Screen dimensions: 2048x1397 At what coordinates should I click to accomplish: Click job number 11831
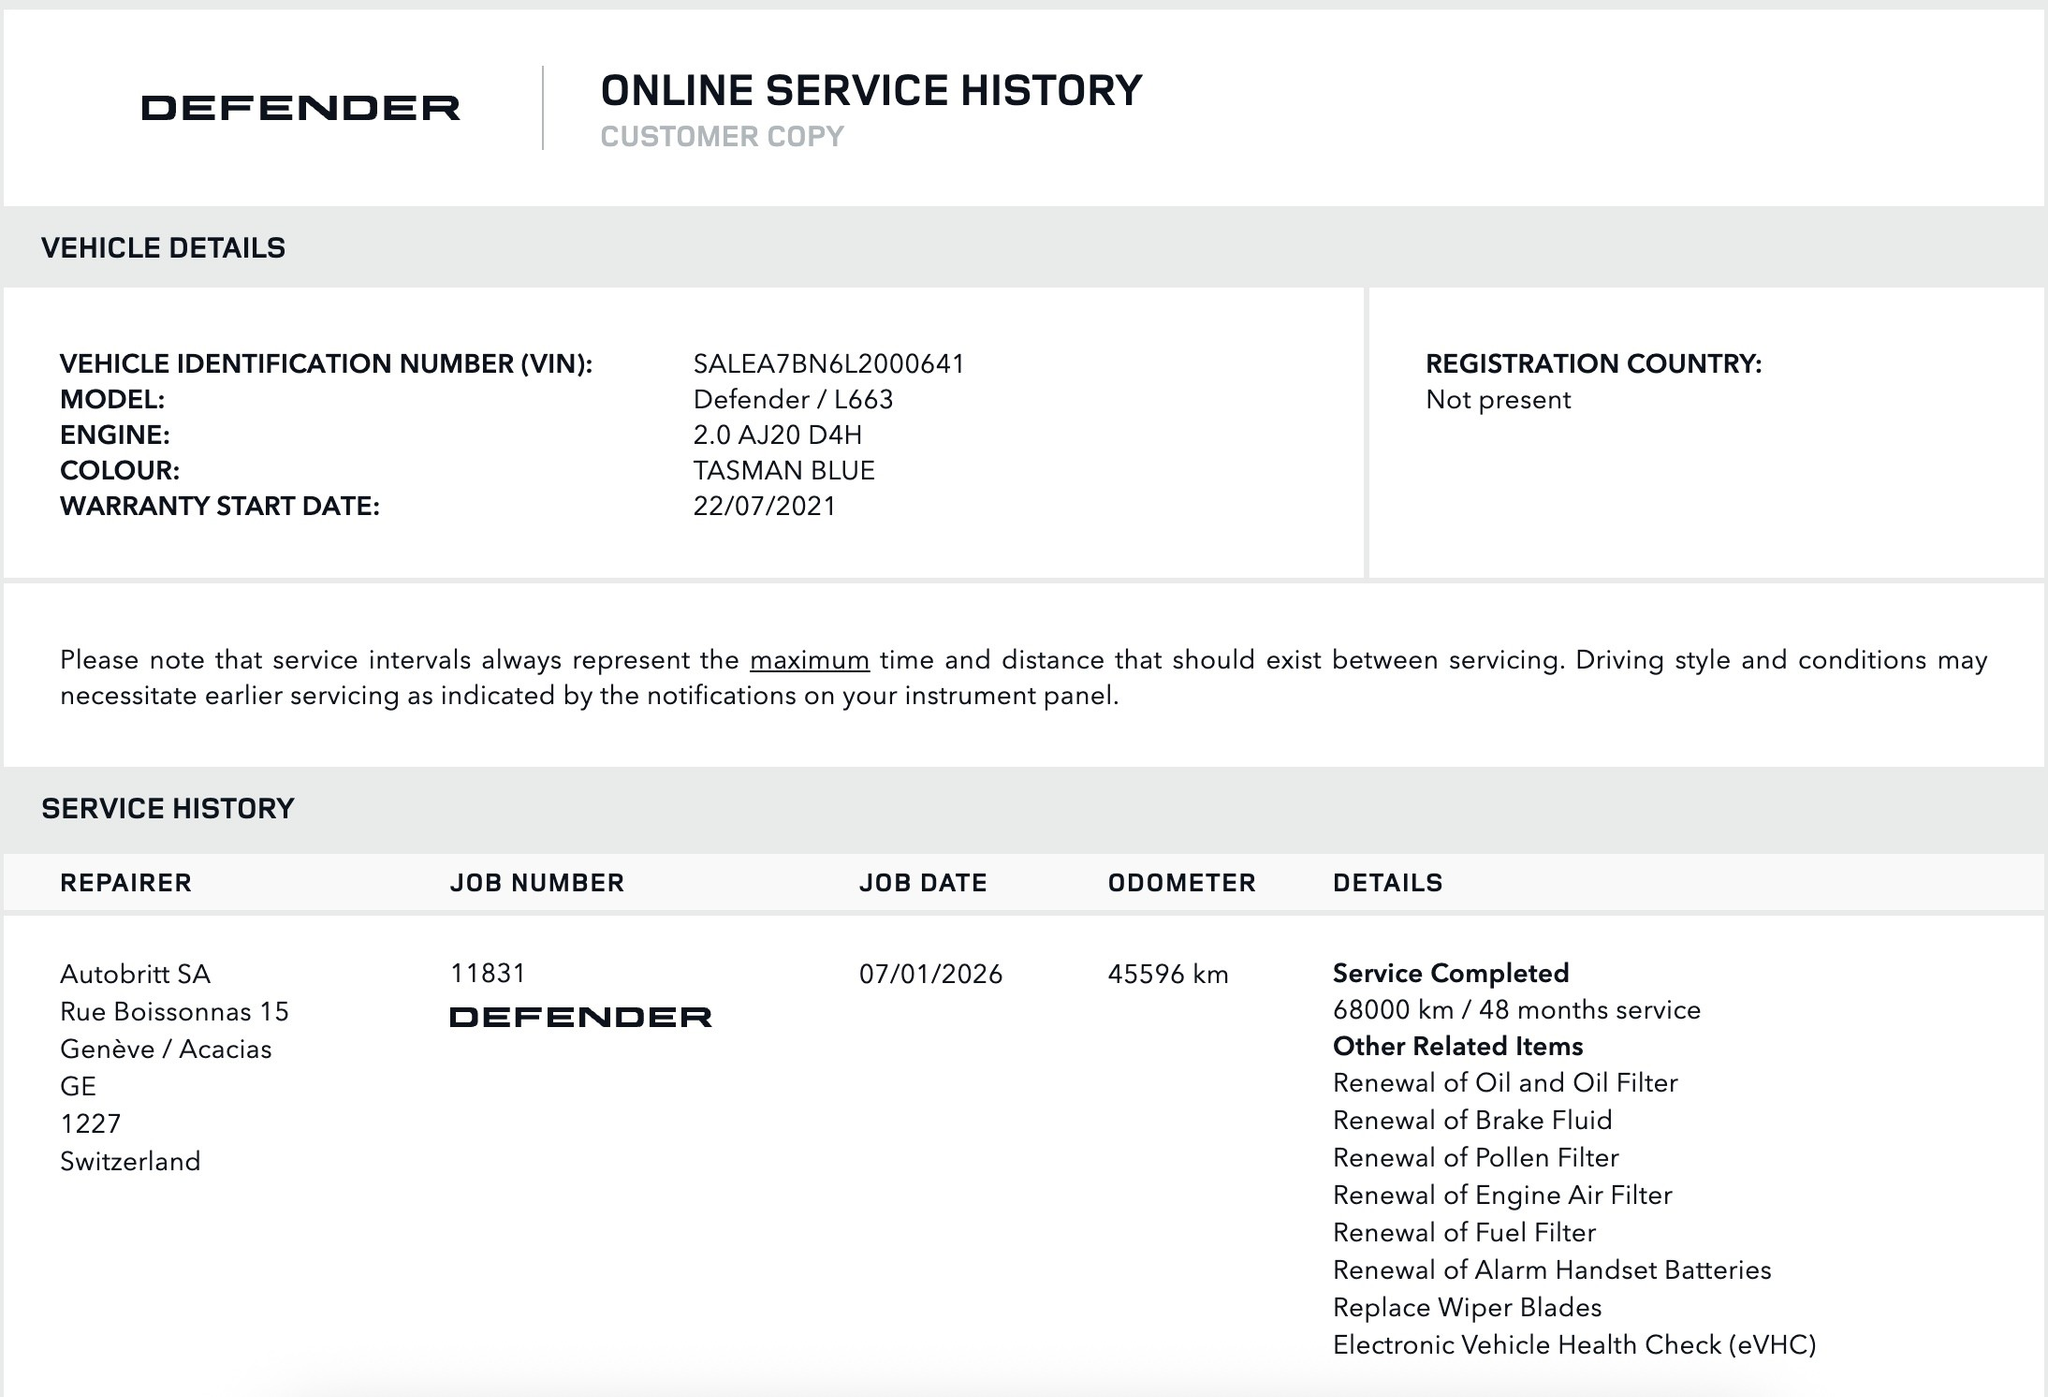tap(488, 973)
